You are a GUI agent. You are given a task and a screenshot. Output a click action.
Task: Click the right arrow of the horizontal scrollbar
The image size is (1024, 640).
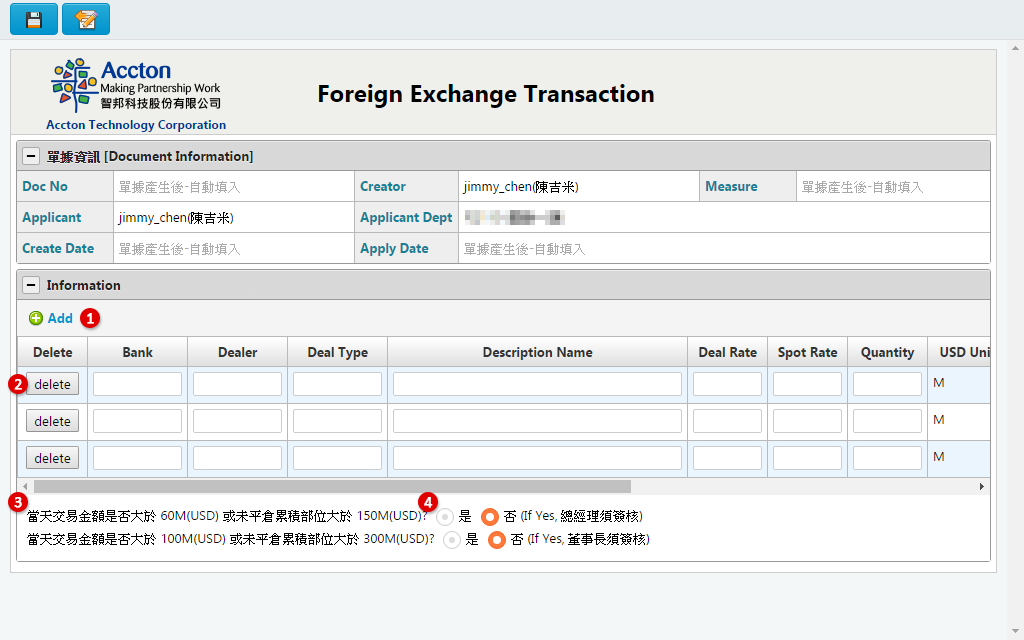pyautogui.click(x=982, y=486)
